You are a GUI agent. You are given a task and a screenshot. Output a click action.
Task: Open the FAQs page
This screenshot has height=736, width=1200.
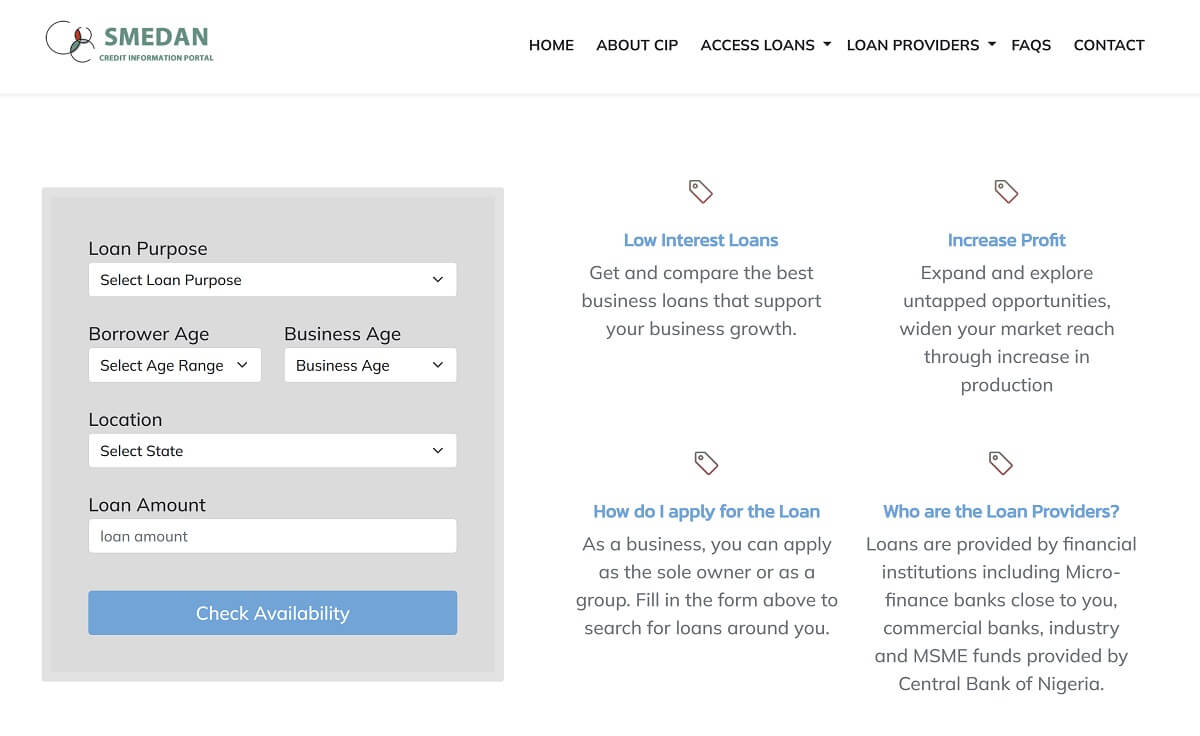click(1031, 45)
